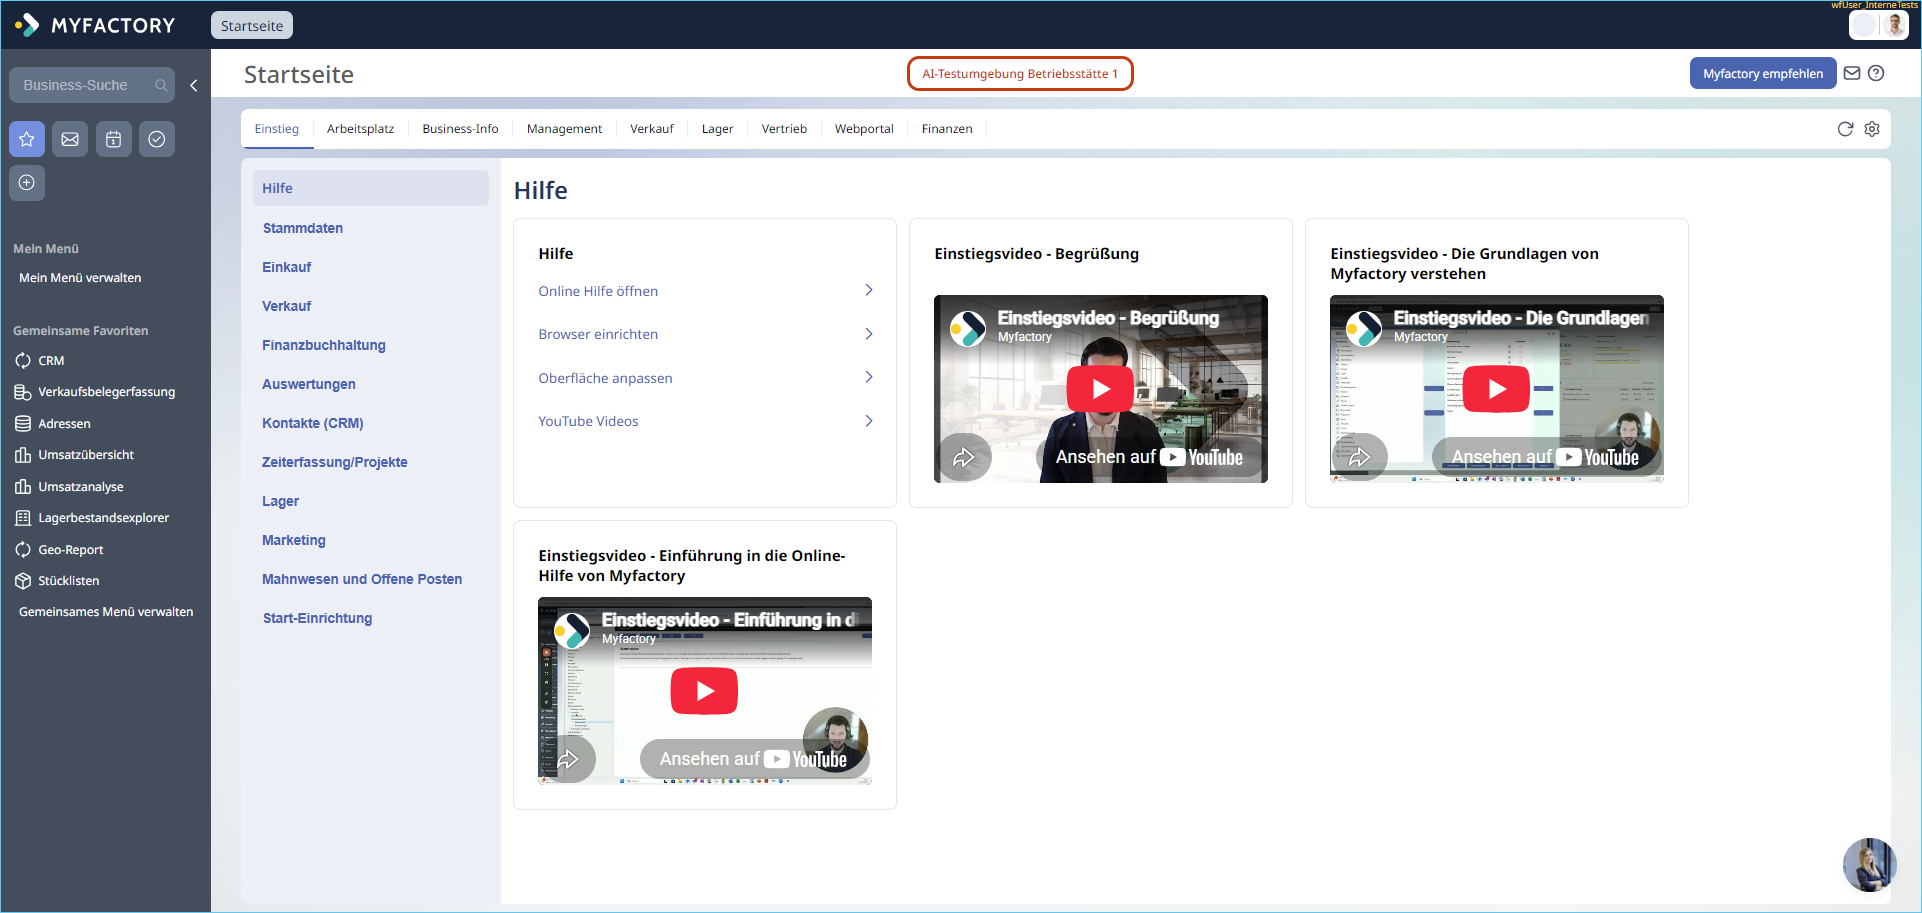
Task: Open the messages envelope next to Myfactory empfehlen
Action: click(1852, 73)
